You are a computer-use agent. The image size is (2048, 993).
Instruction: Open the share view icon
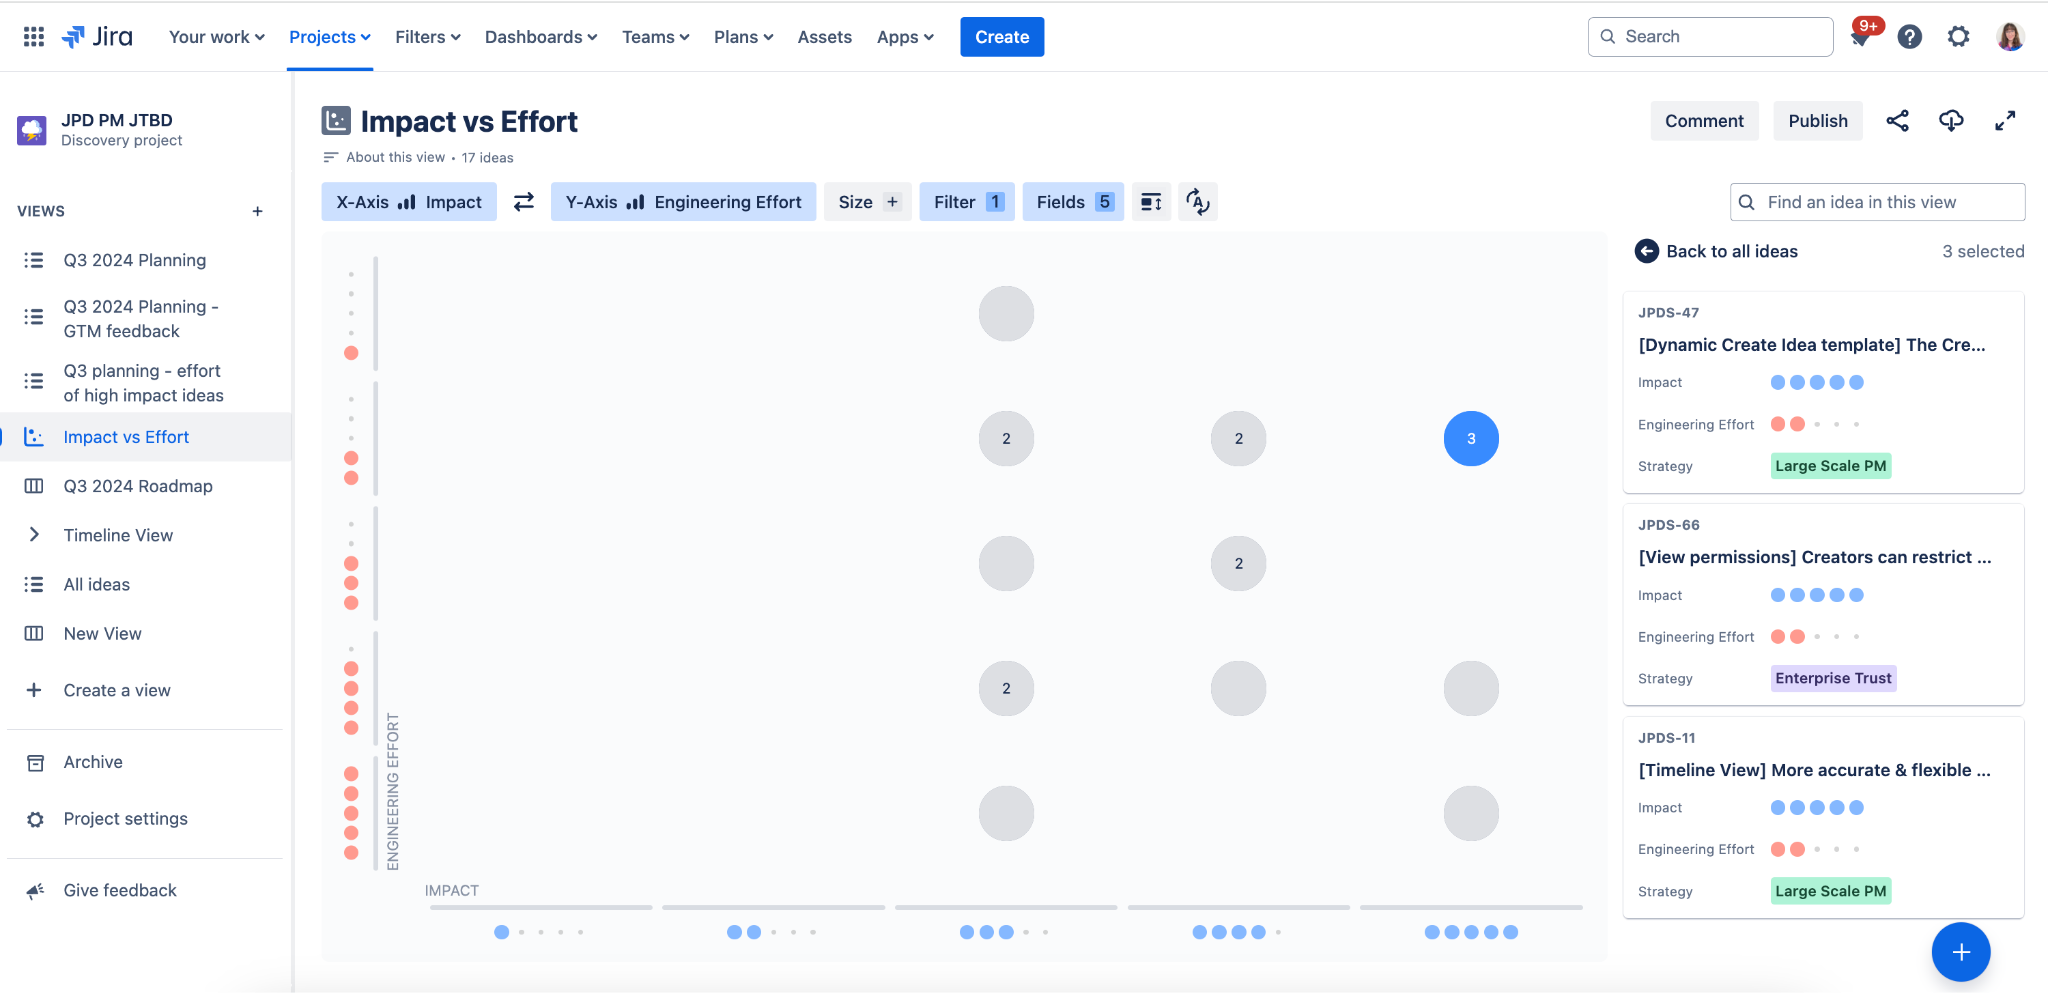[x=1897, y=121]
